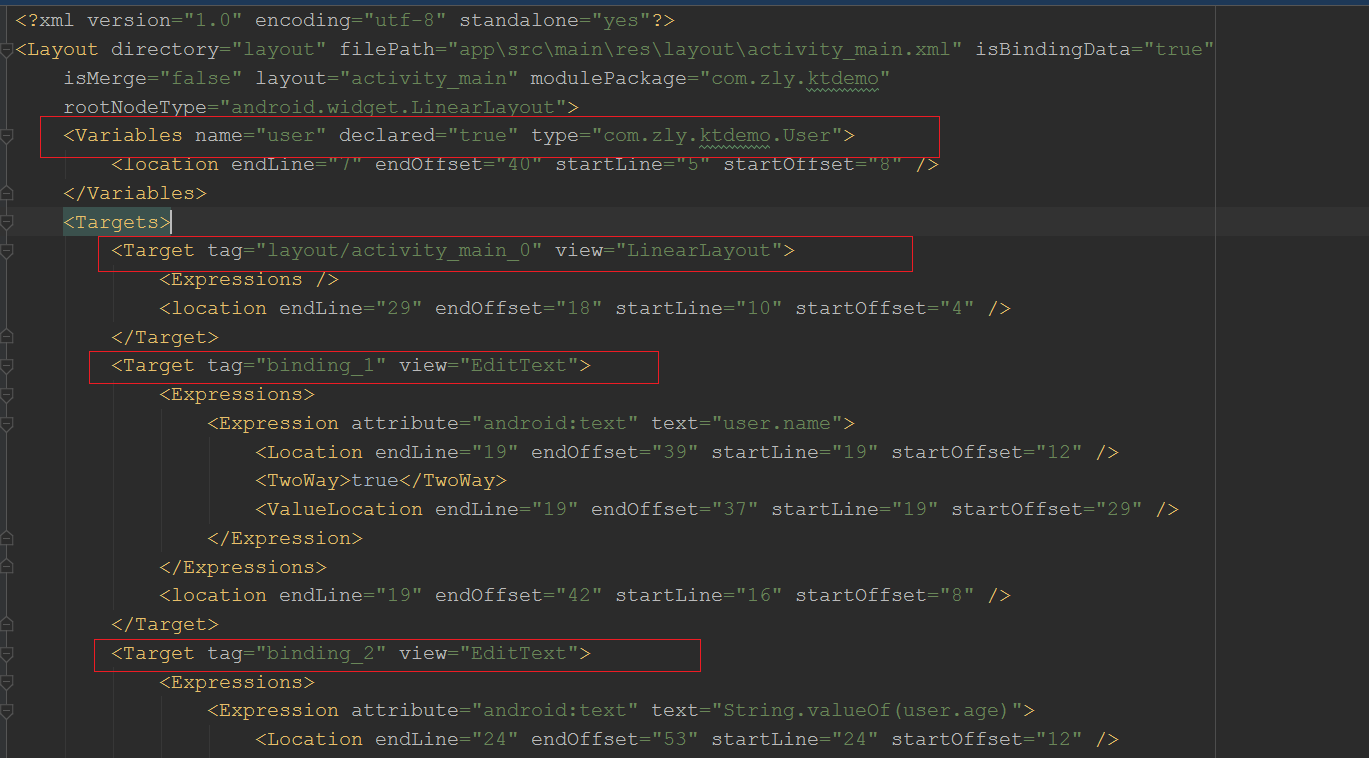Screen dimensions: 1369x758
Task: Click rootNodeType value android.widget.LinearLayout
Action: coord(394,107)
